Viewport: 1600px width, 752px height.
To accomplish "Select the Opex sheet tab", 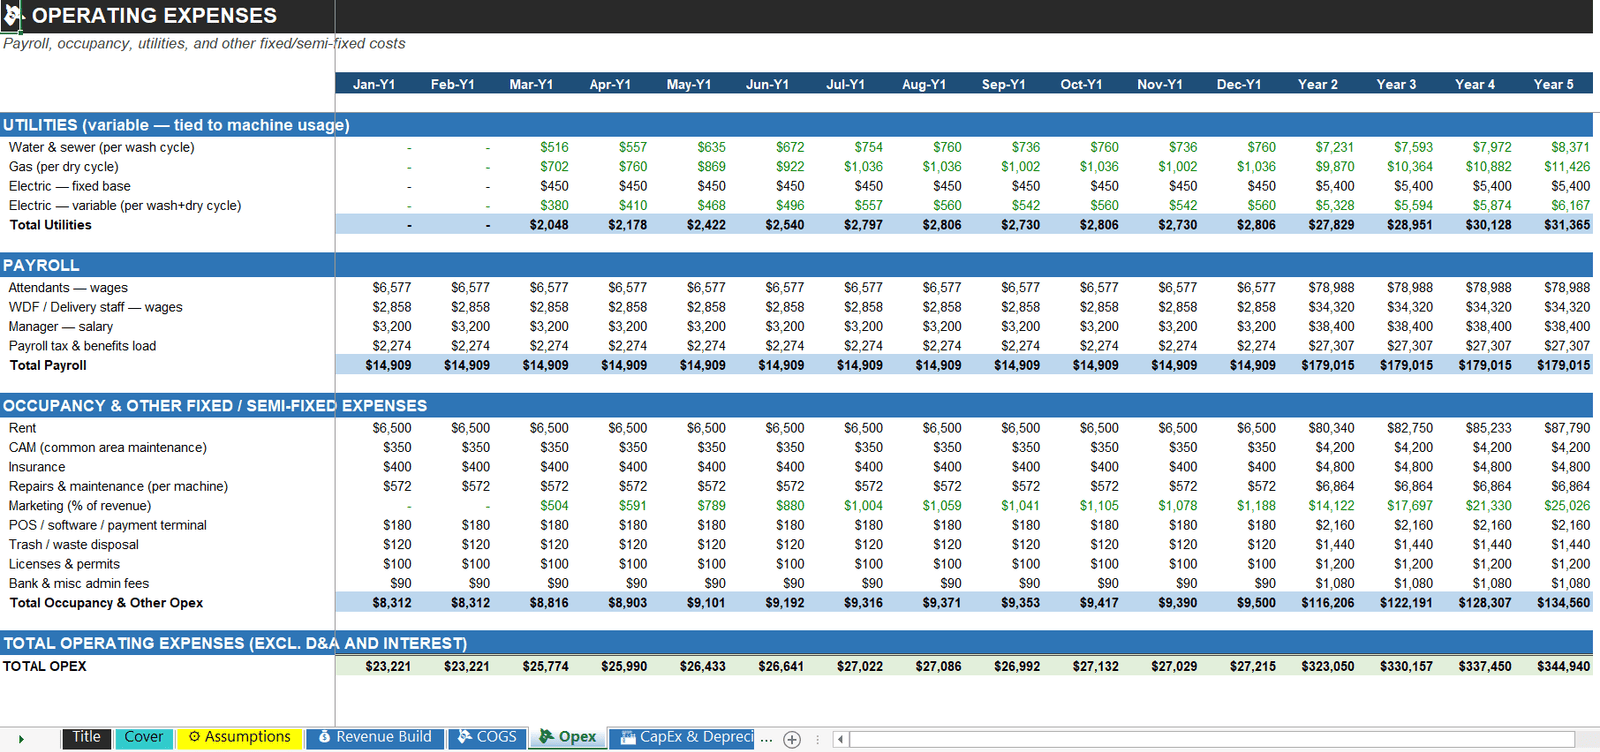I will (x=567, y=737).
